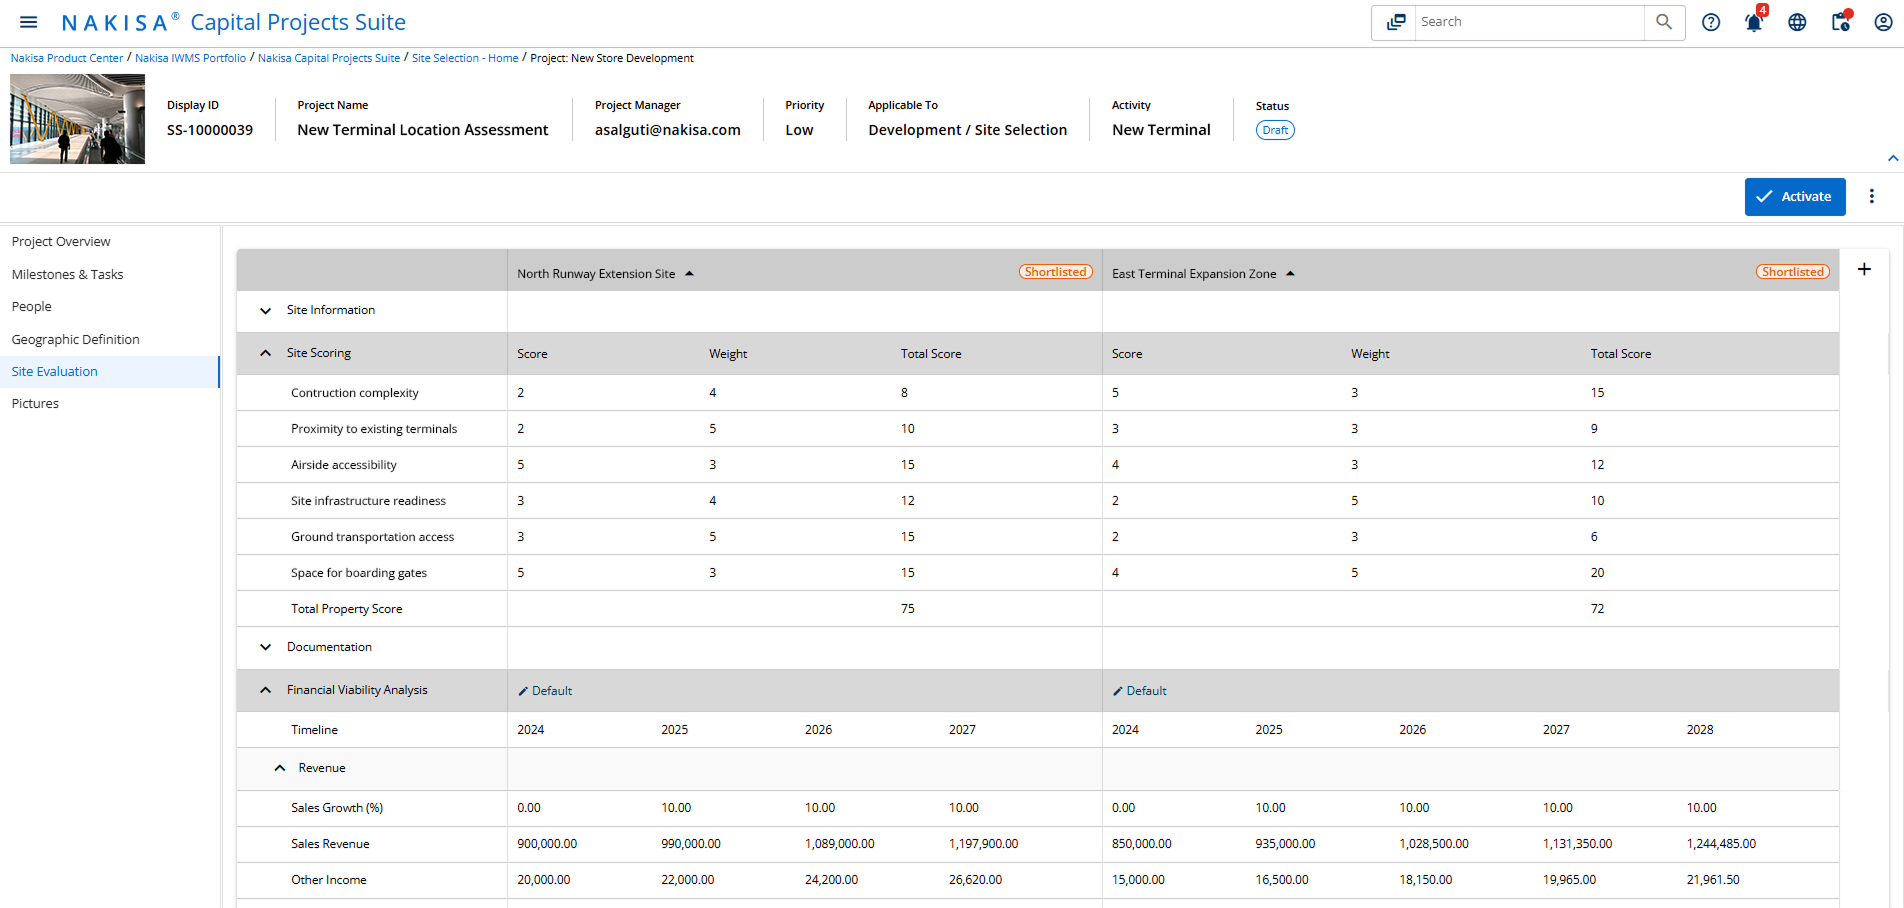Open the more actions kebab menu

1871,196
